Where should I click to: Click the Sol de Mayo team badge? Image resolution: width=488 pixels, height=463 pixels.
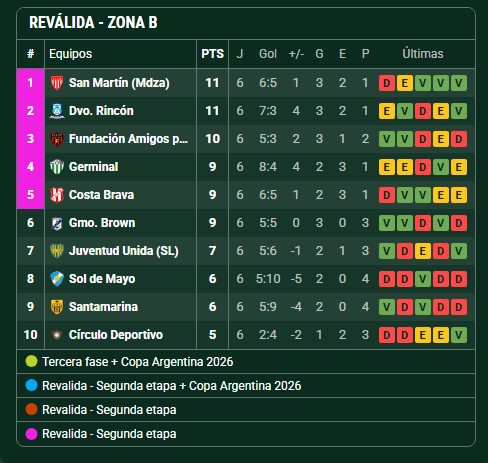tap(57, 279)
